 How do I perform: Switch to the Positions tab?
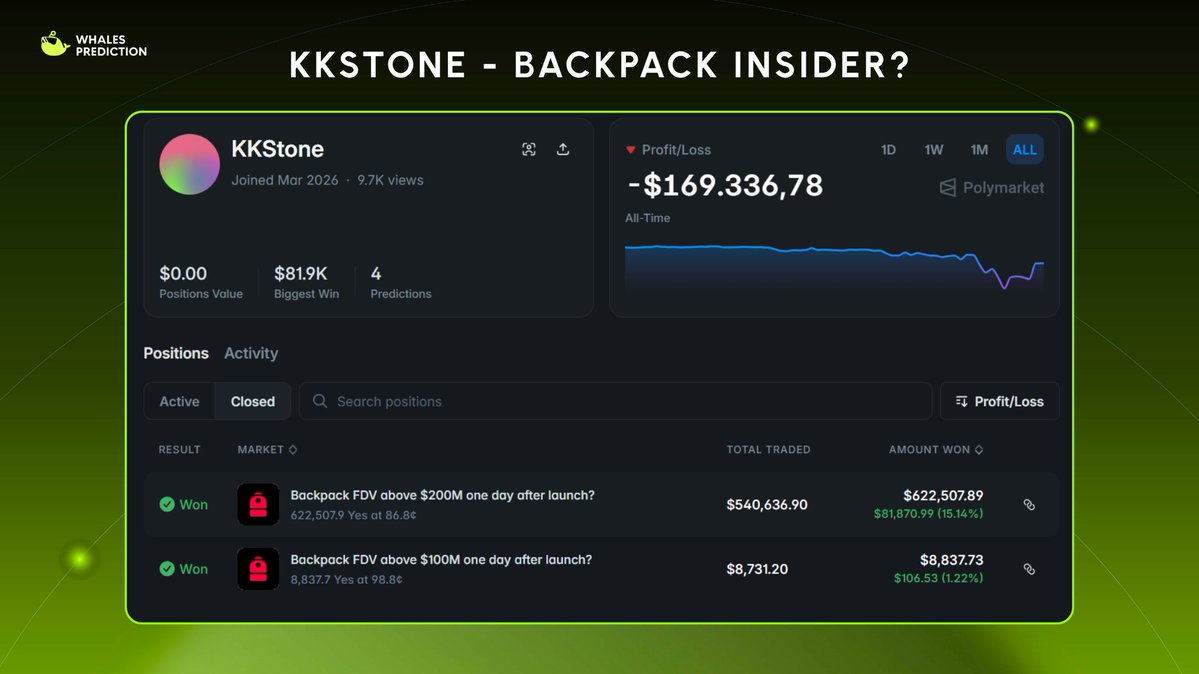[176, 353]
